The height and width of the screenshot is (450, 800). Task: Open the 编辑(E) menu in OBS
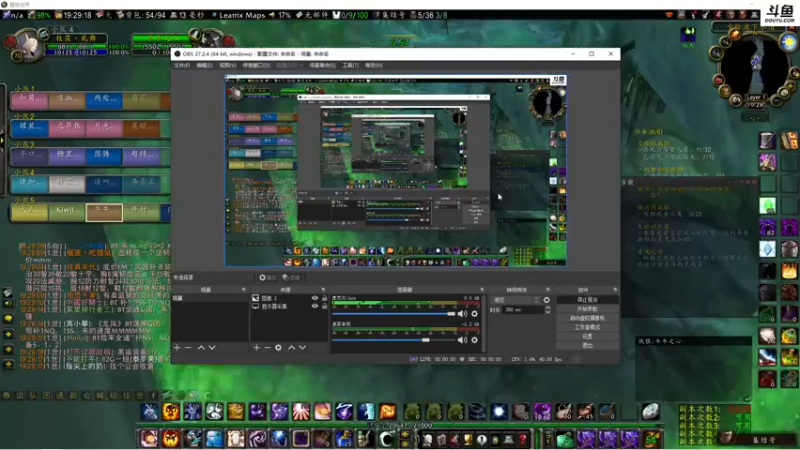(x=204, y=65)
